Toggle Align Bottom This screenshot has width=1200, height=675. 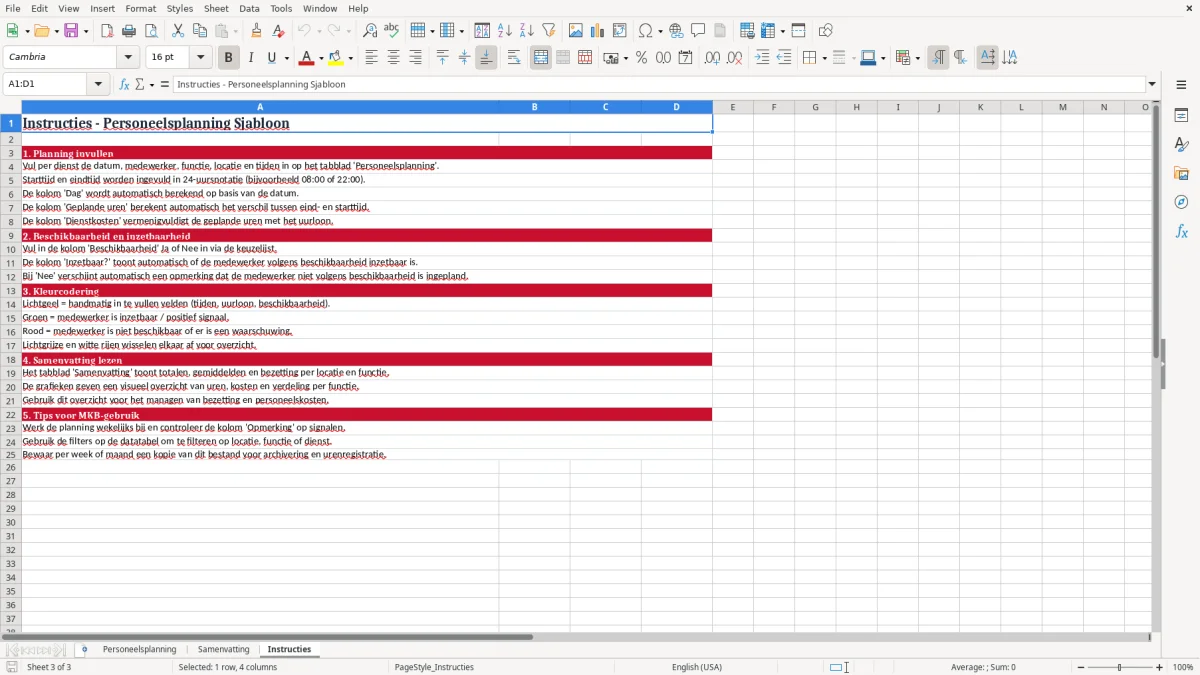tap(486, 58)
